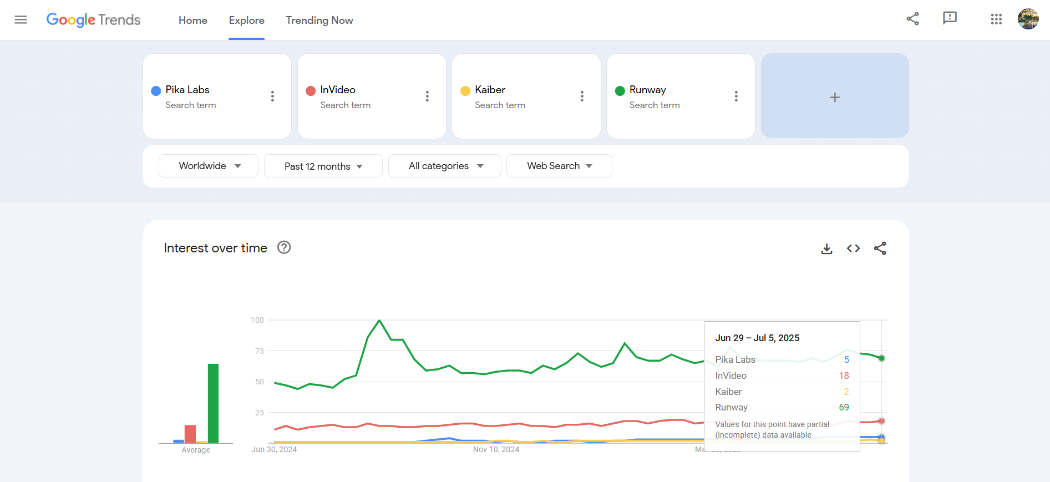Select the Explore tab
This screenshot has height=482, width=1050.
point(246,20)
